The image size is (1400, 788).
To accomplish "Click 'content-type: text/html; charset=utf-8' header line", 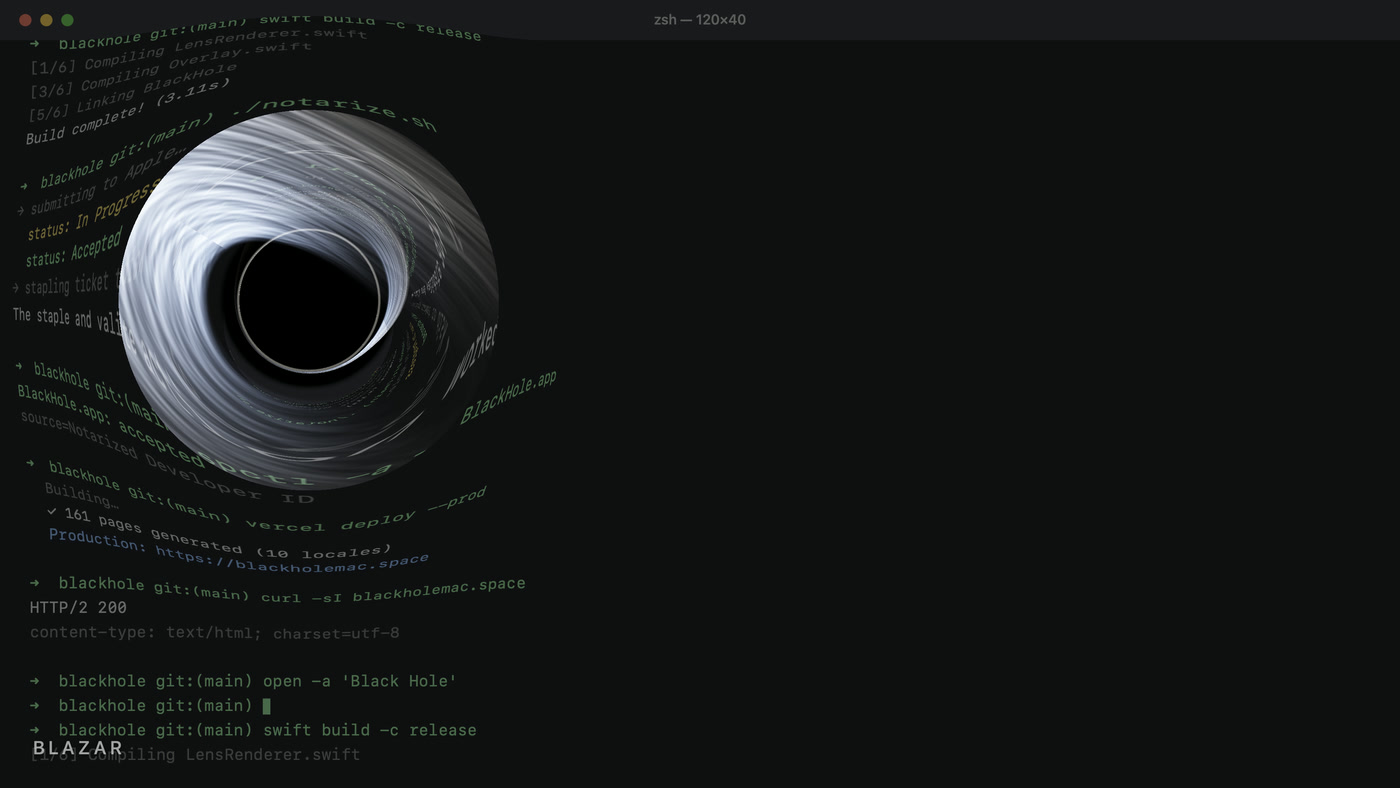I will click(215, 633).
